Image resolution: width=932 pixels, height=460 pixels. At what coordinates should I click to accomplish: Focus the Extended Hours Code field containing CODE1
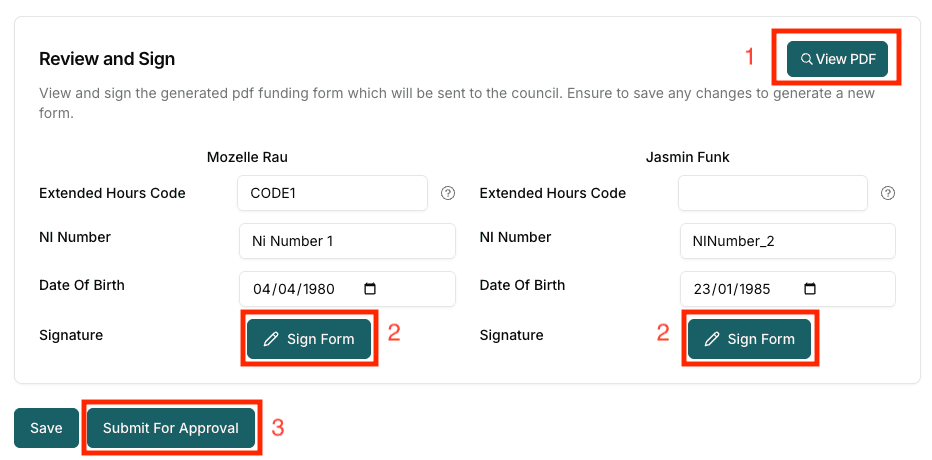[x=332, y=193]
